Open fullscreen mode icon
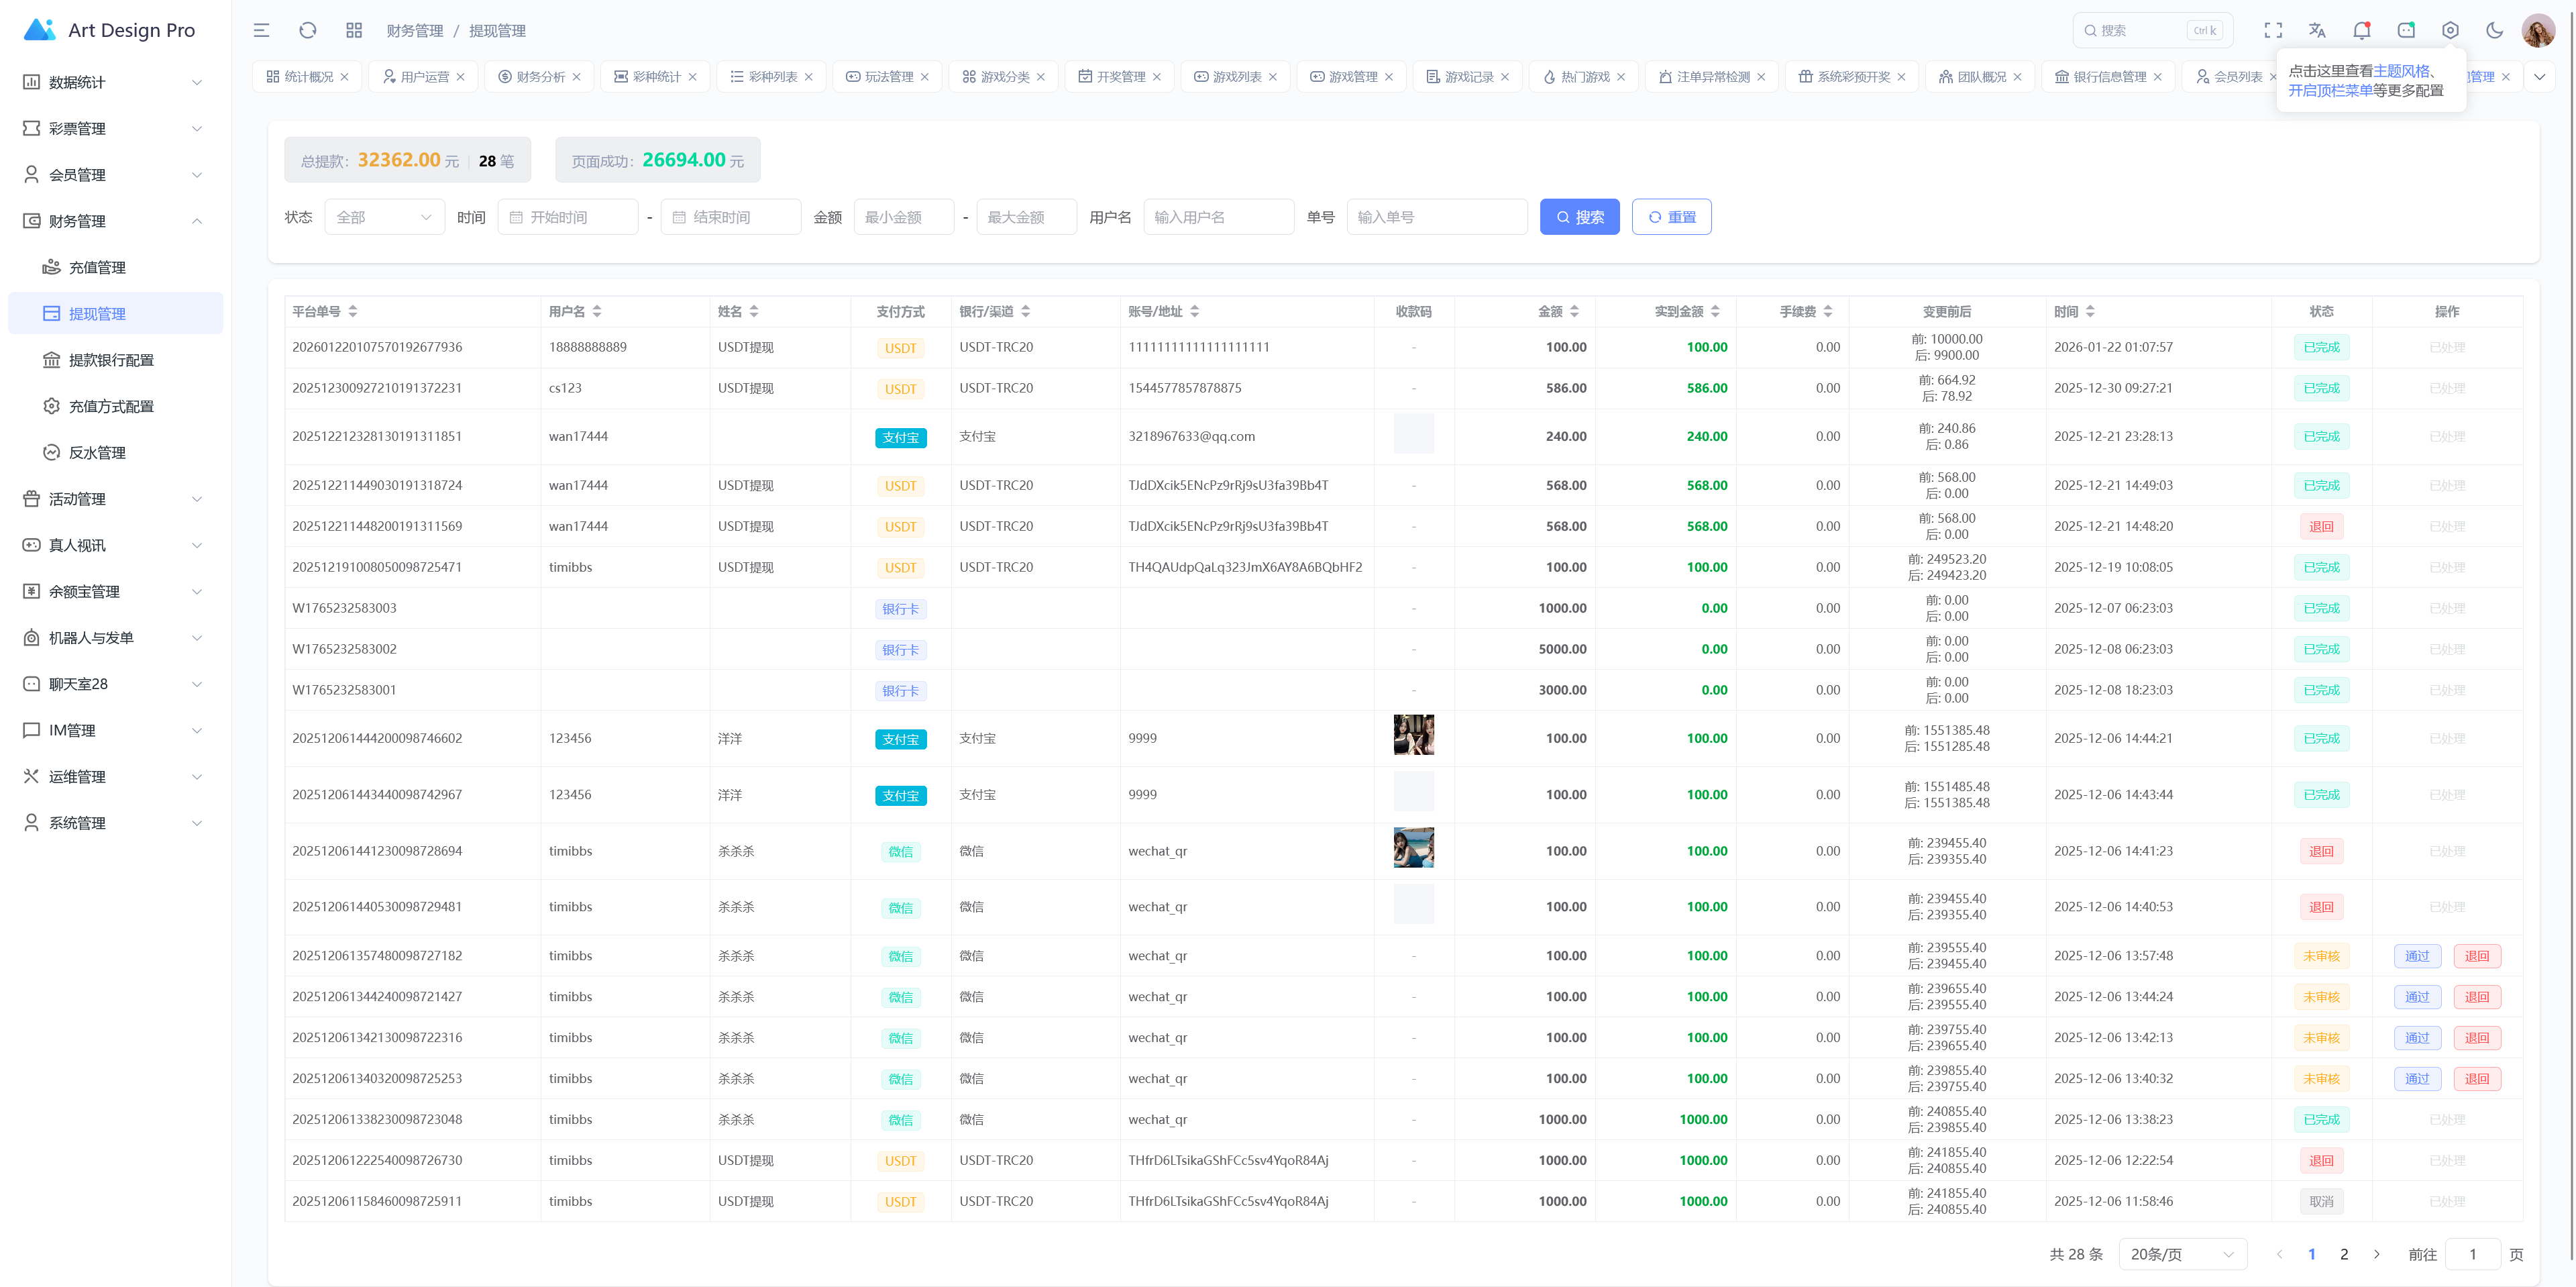Image resolution: width=2576 pixels, height=1287 pixels. coord(2272,31)
